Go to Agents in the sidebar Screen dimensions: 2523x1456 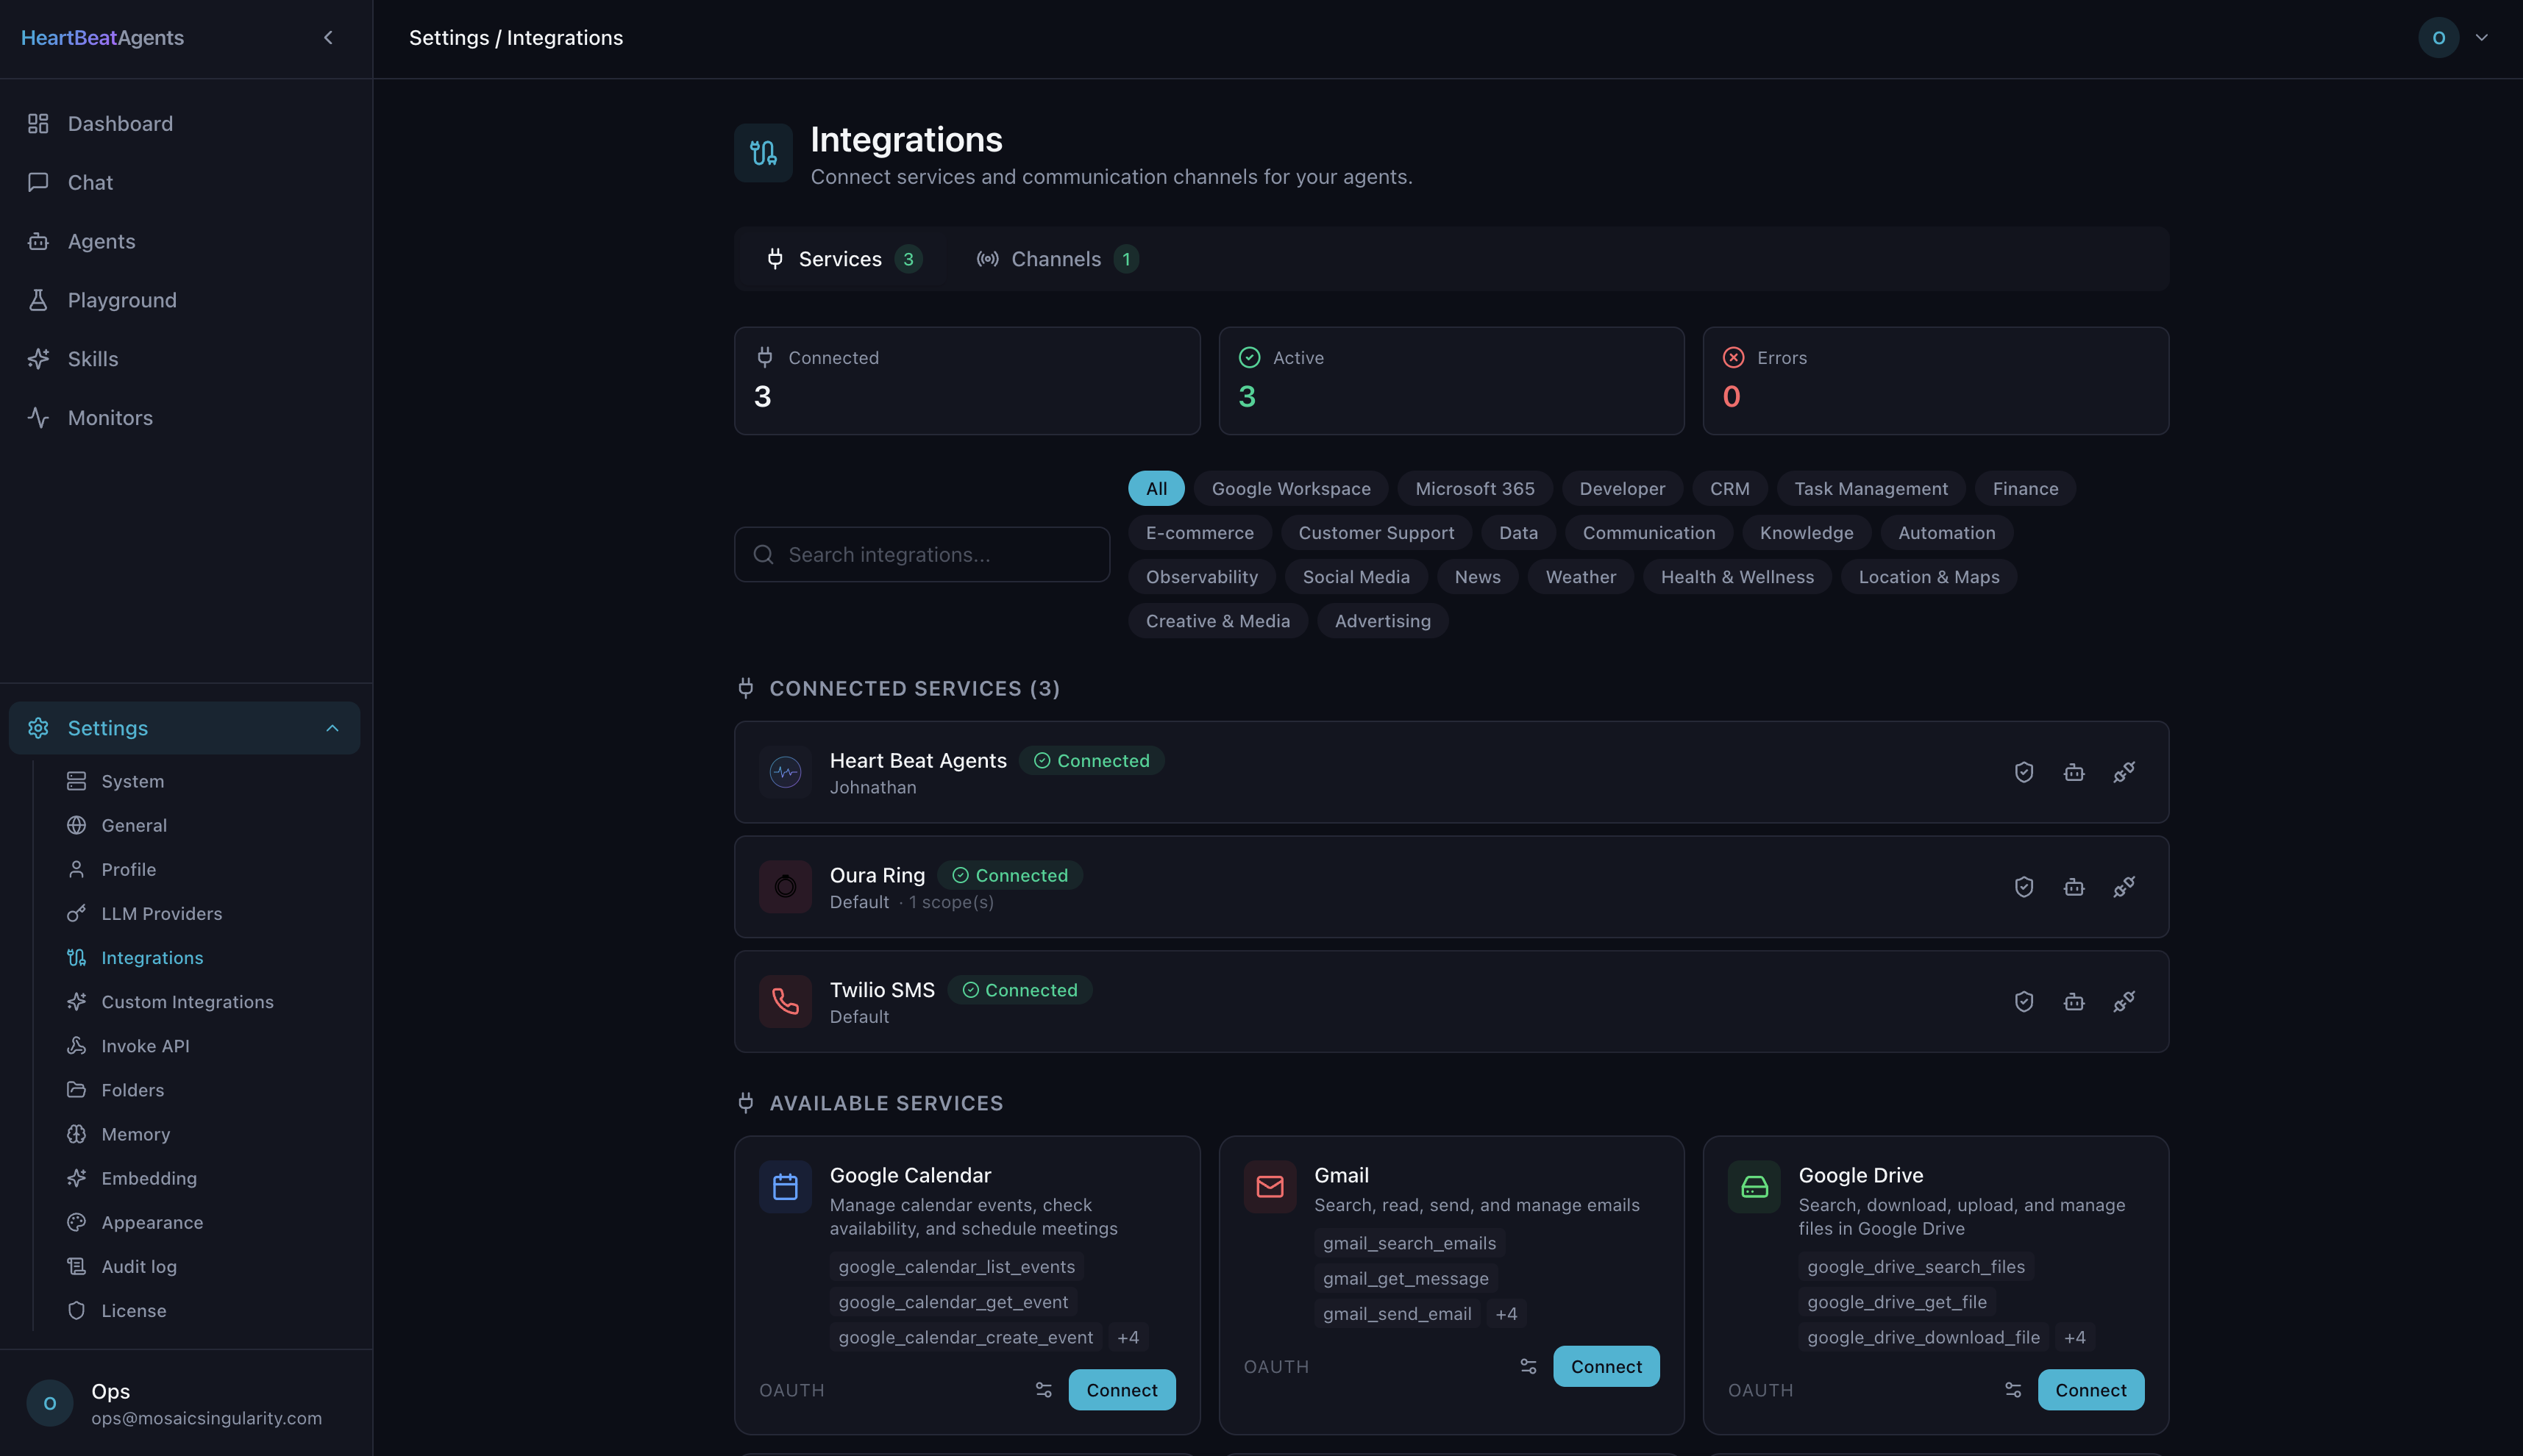click(186, 241)
